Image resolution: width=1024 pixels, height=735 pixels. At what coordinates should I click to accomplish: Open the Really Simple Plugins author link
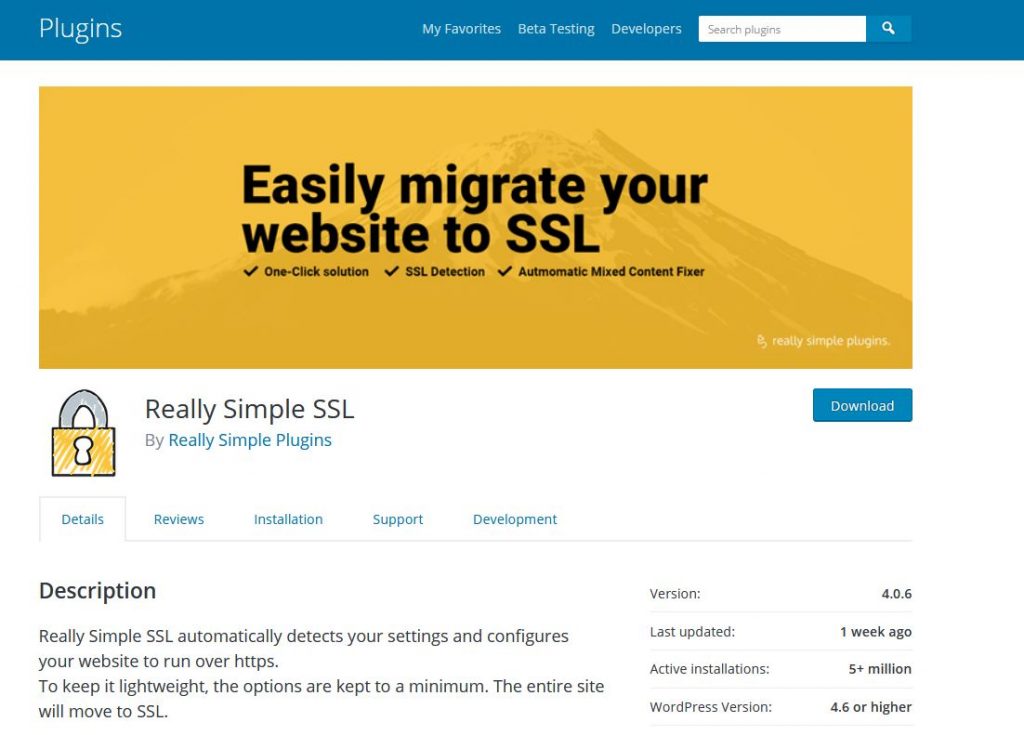point(249,440)
